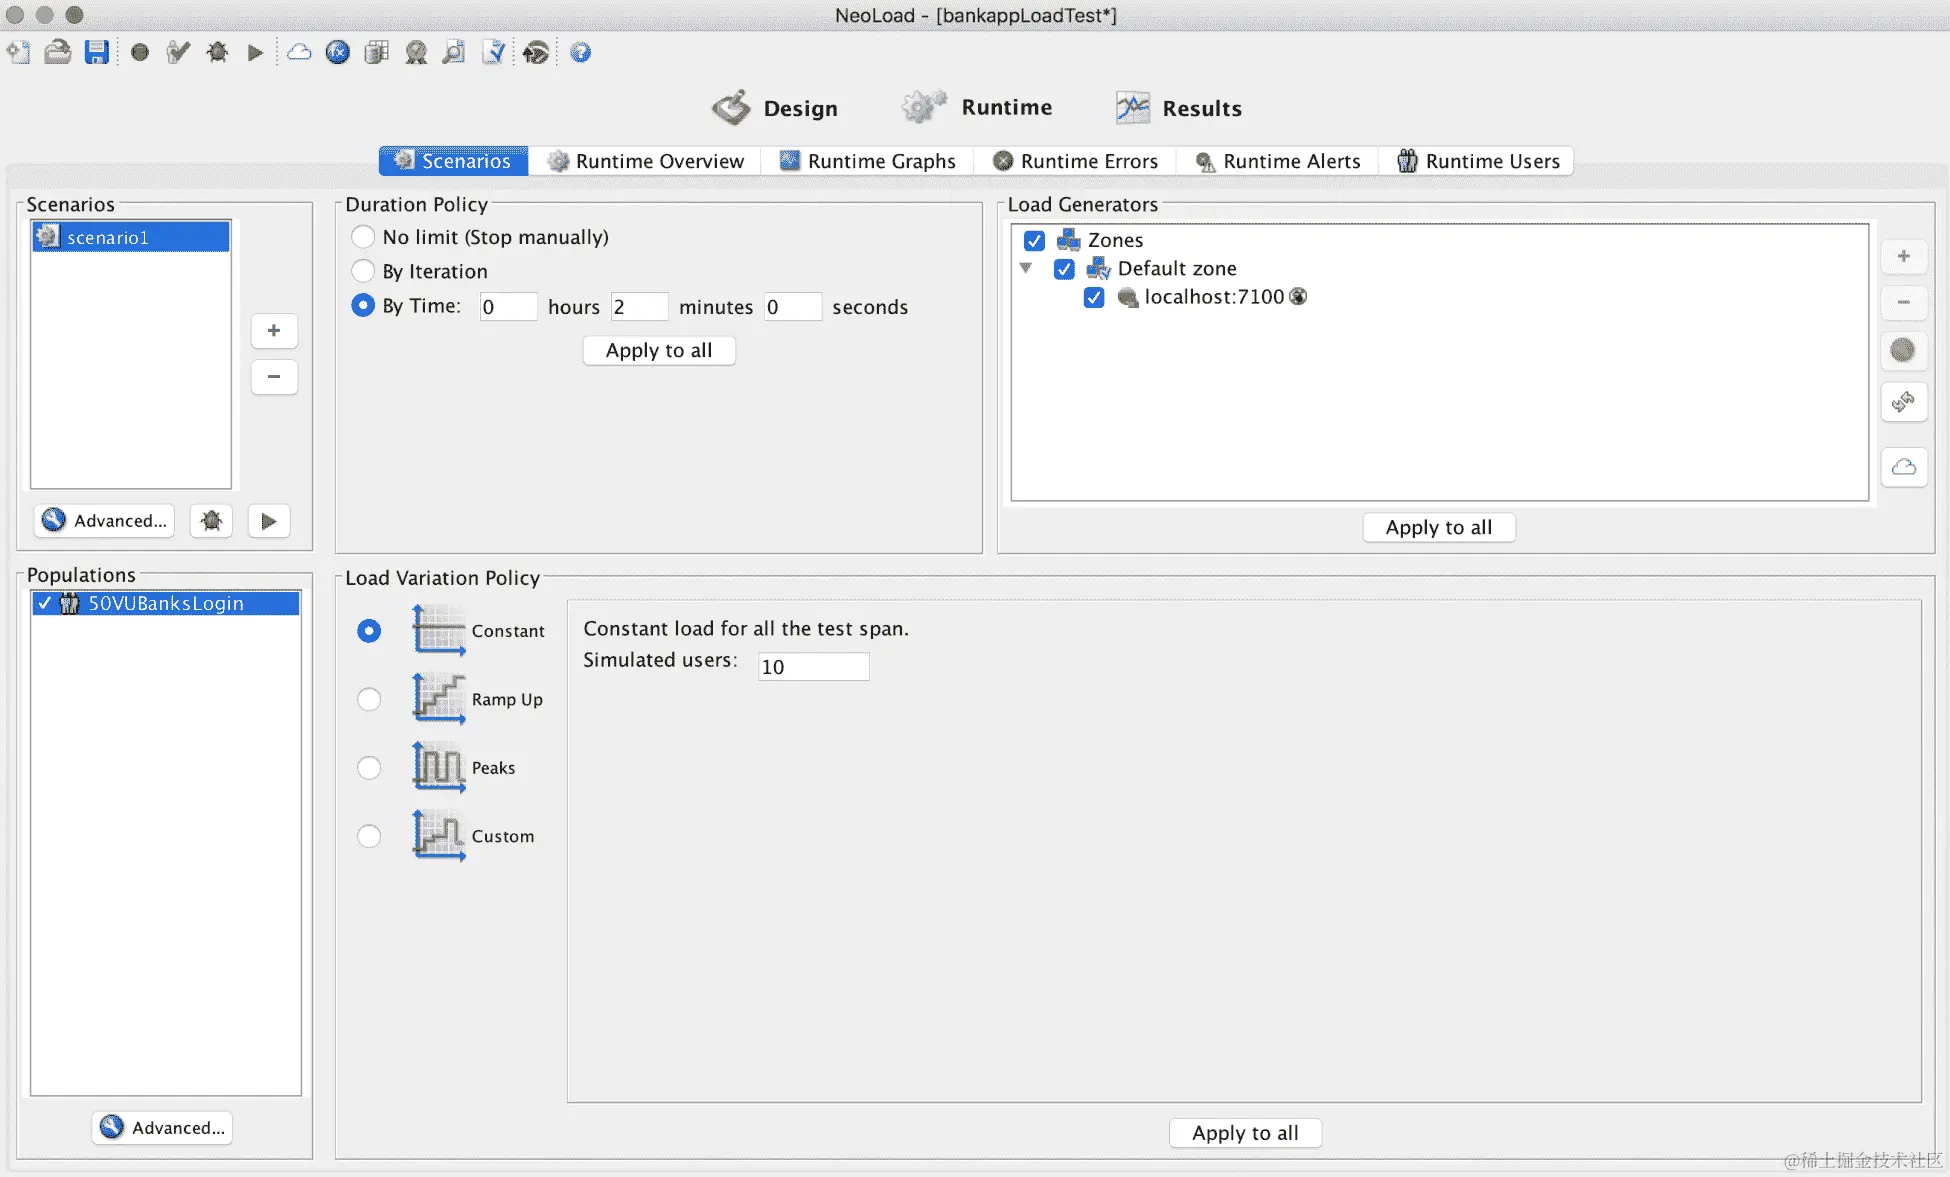Select the Ramp Up load policy
1950x1177 pixels.
click(x=369, y=699)
